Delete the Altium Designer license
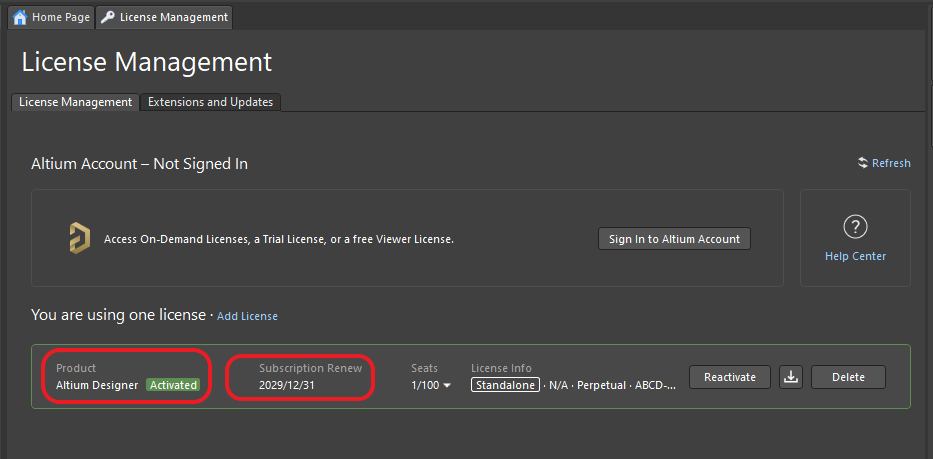The image size is (933, 459). 848,377
